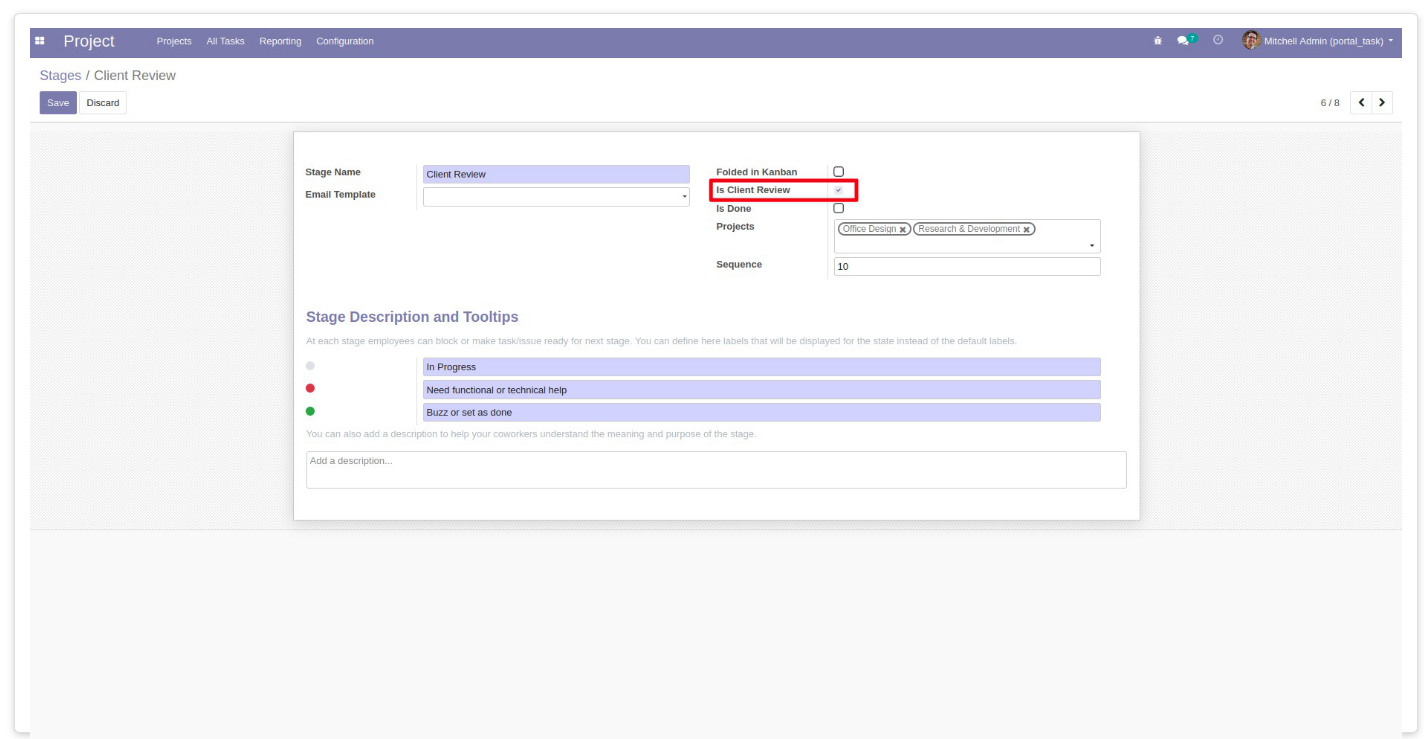The height and width of the screenshot is (739, 1424).
Task: Open the Projects menu
Action: point(174,41)
